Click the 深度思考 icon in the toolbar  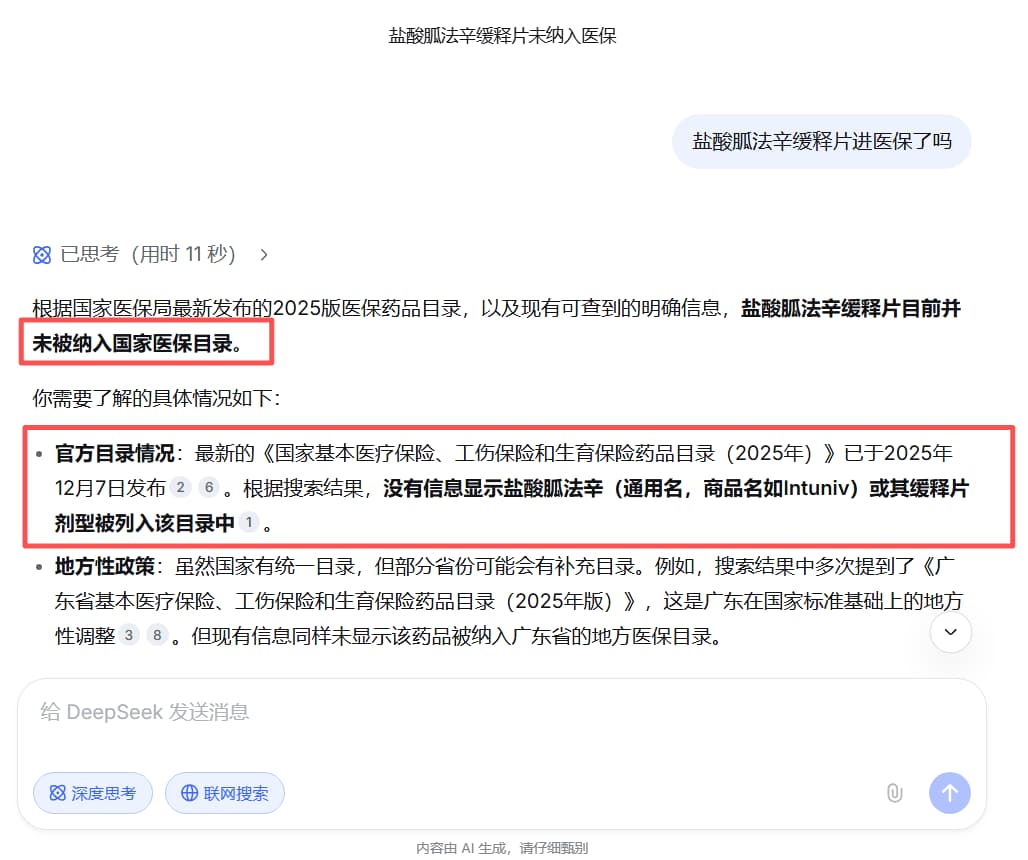coord(57,792)
